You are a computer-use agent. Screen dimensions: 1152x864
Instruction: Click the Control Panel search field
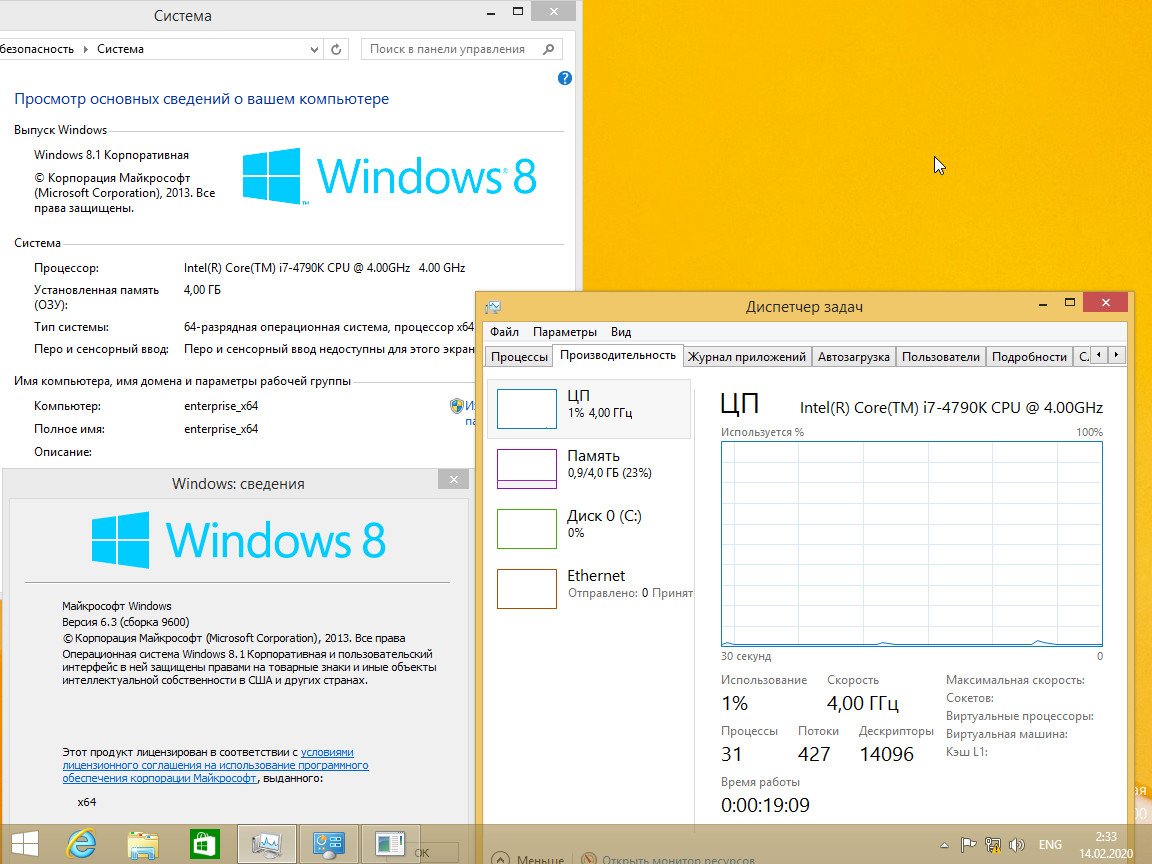pyautogui.click(x=448, y=49)
